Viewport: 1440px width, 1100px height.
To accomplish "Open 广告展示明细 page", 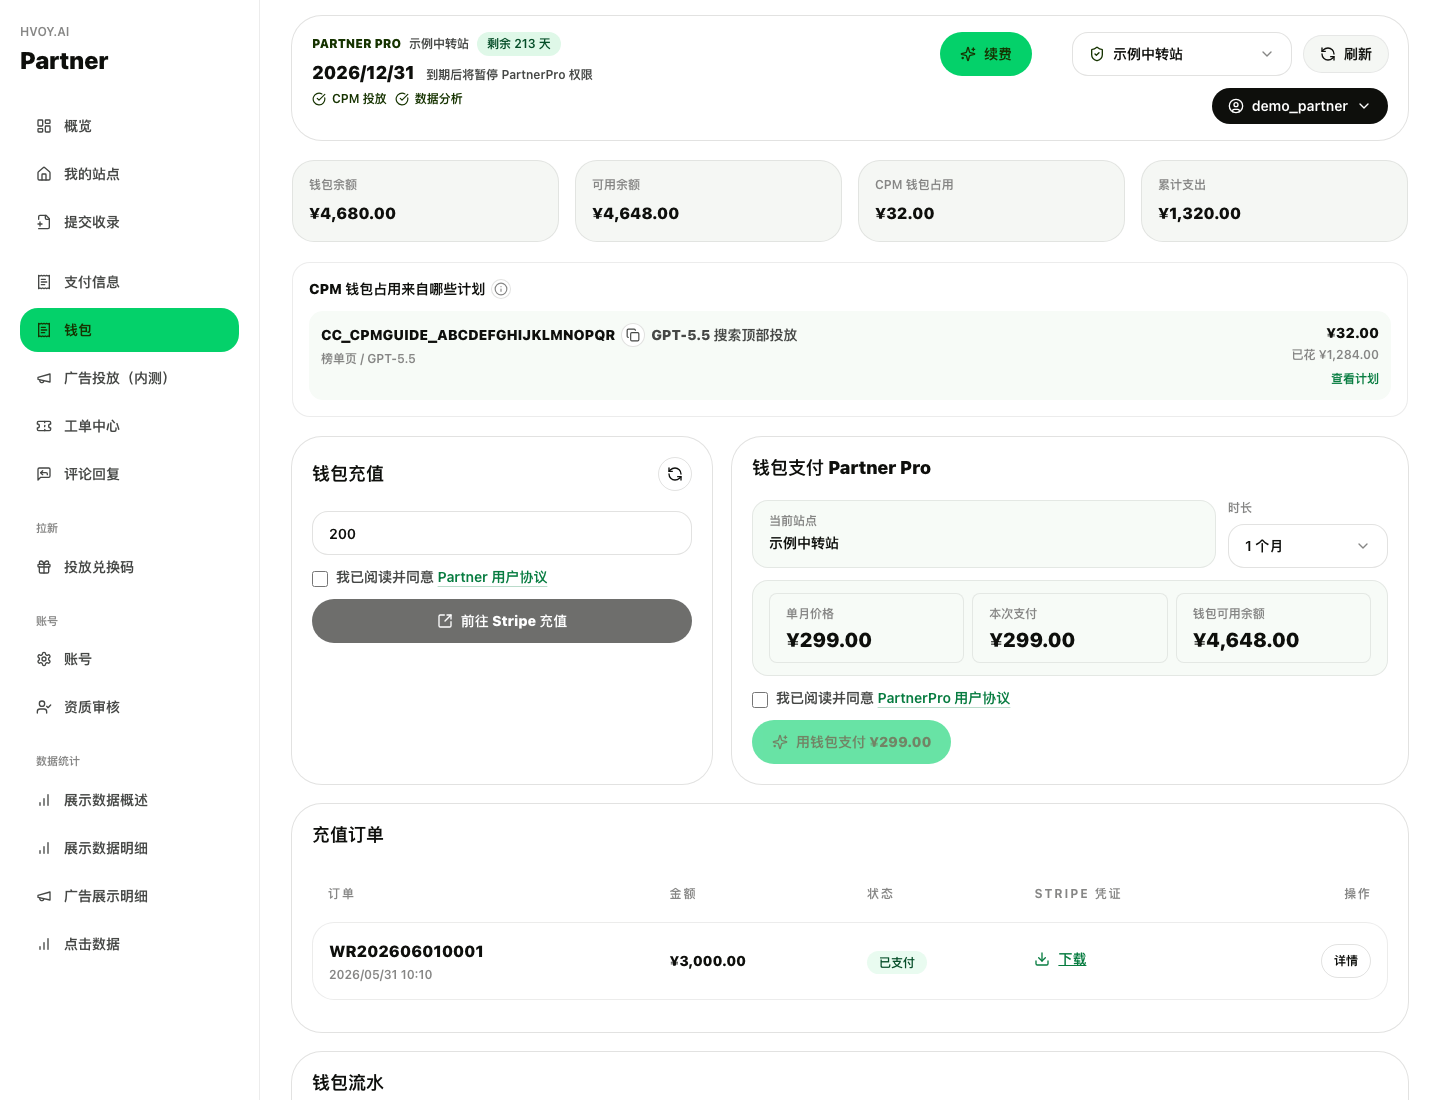I will tap(129, 896).
